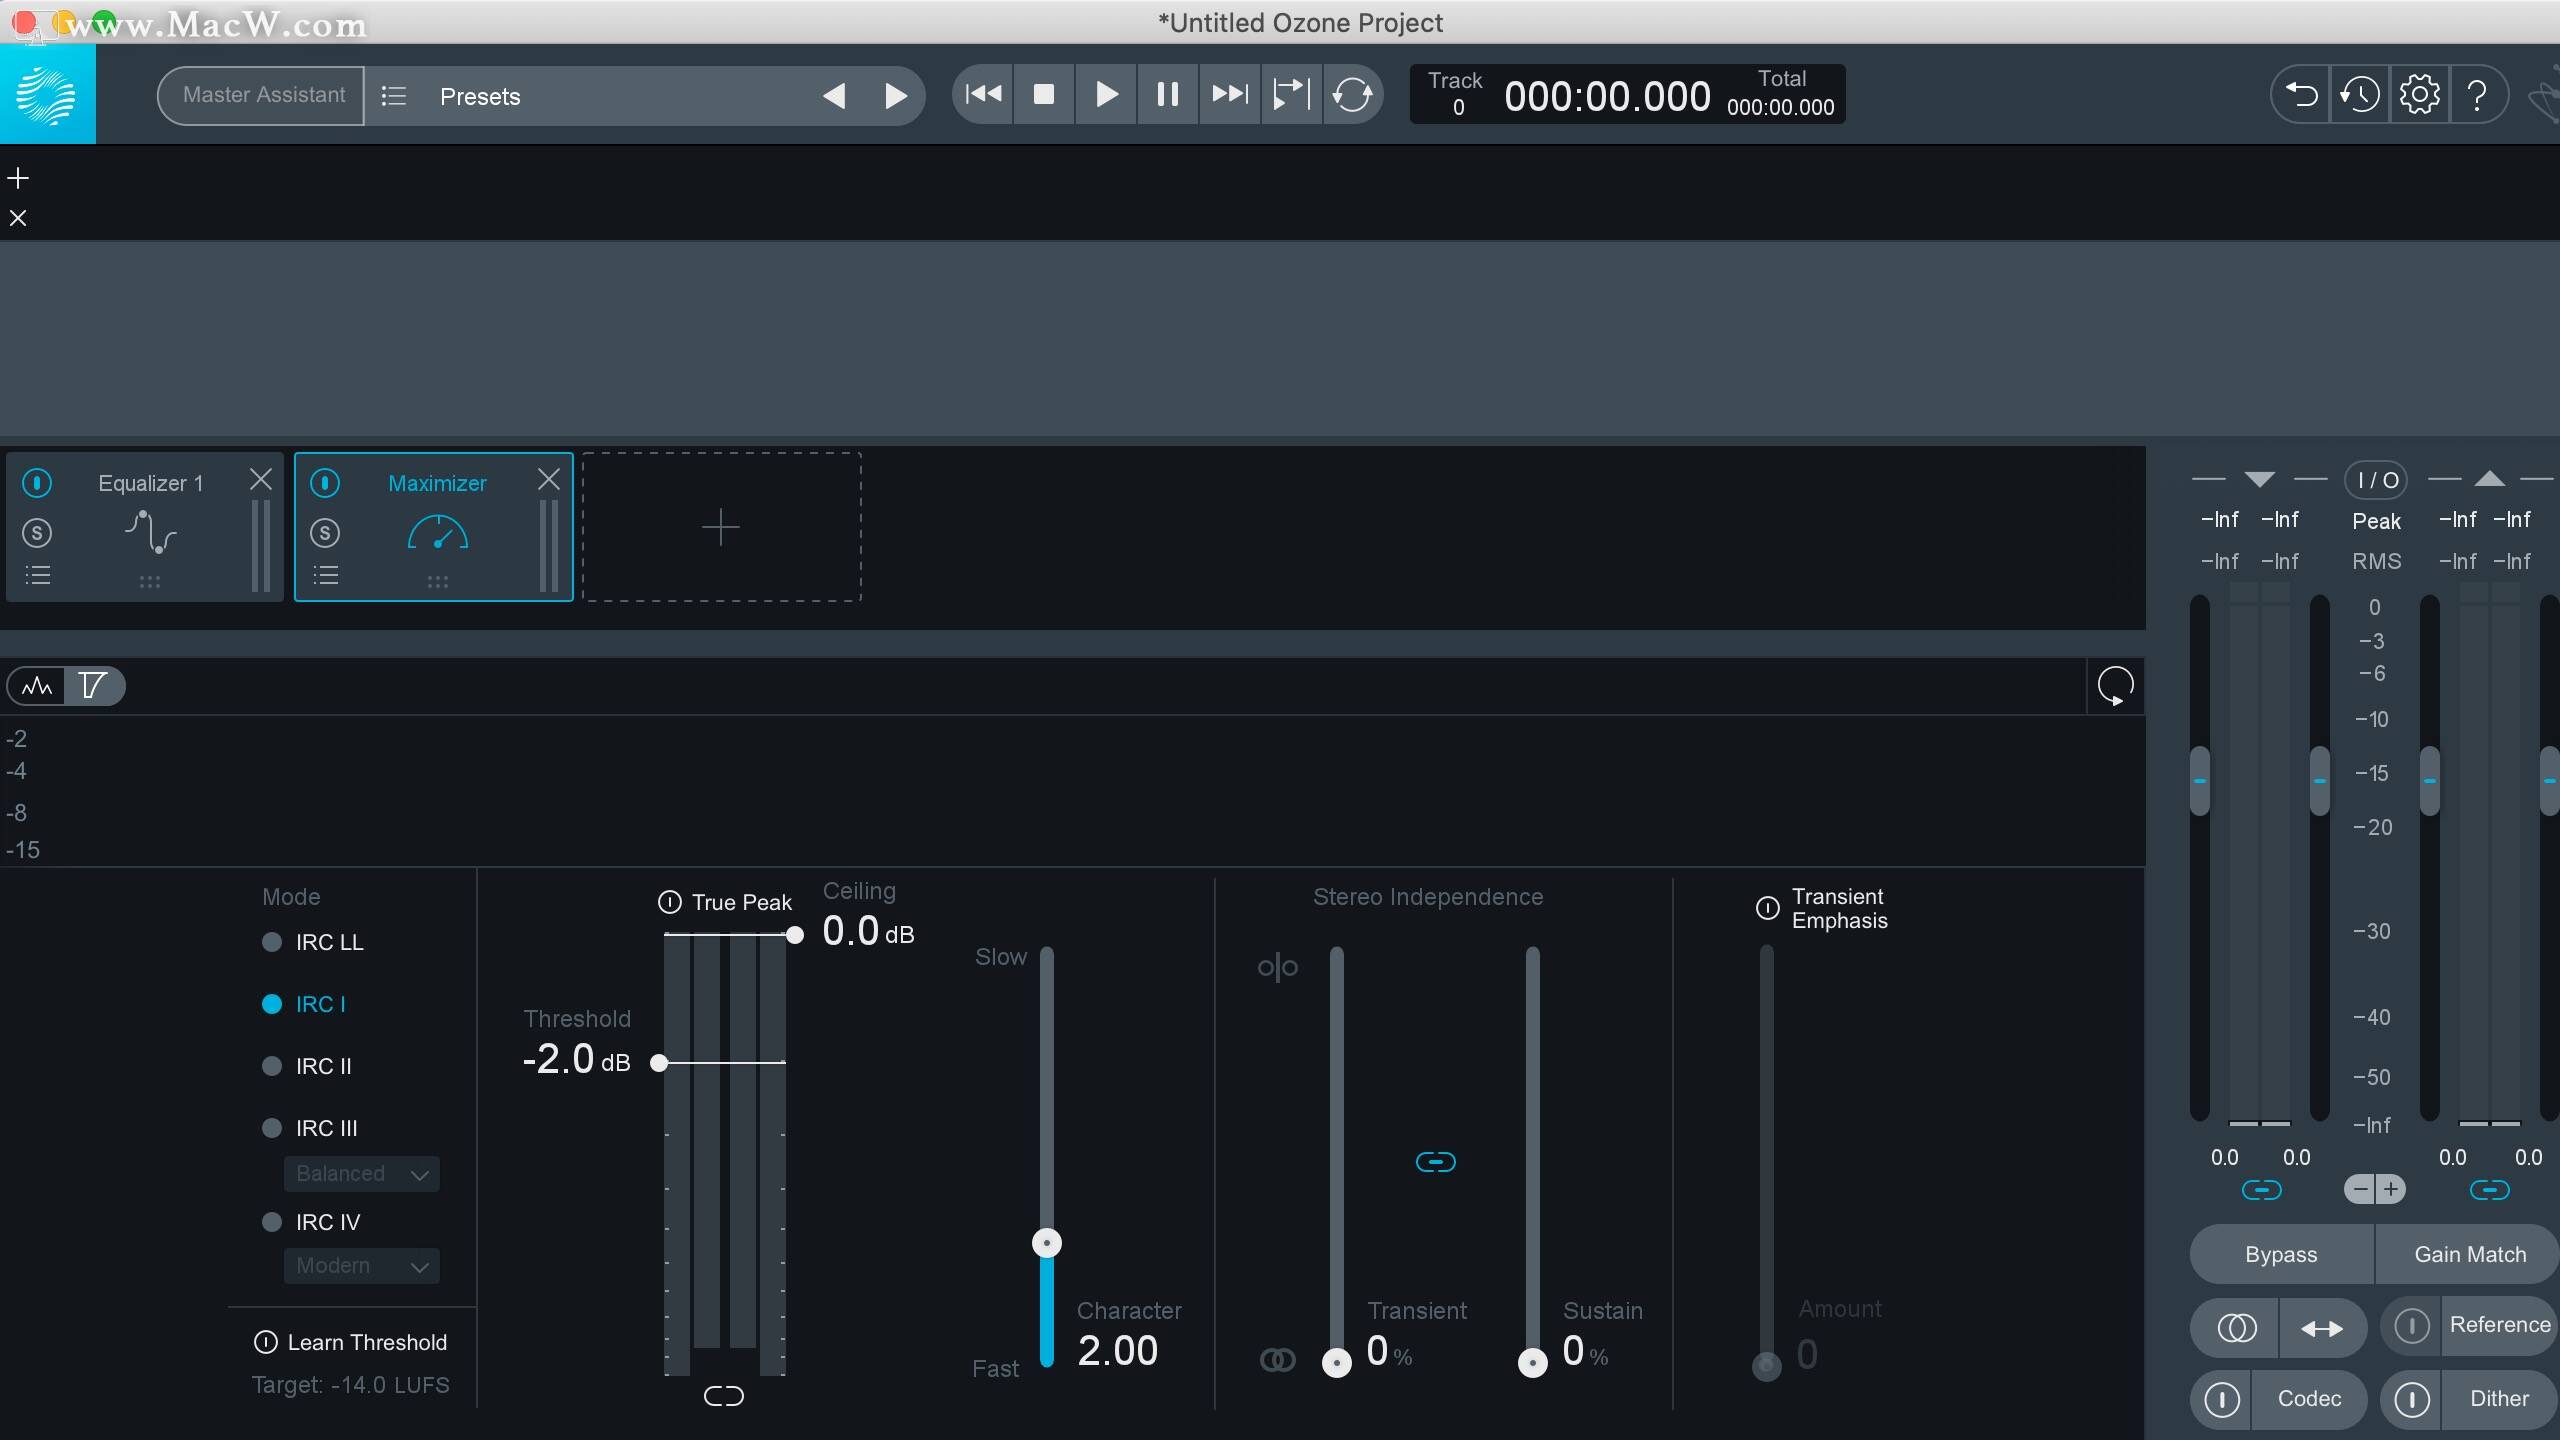Open the Balanced style dropdown
Viewport: 2560px width, 1440px height.
tap(362, 1174)
